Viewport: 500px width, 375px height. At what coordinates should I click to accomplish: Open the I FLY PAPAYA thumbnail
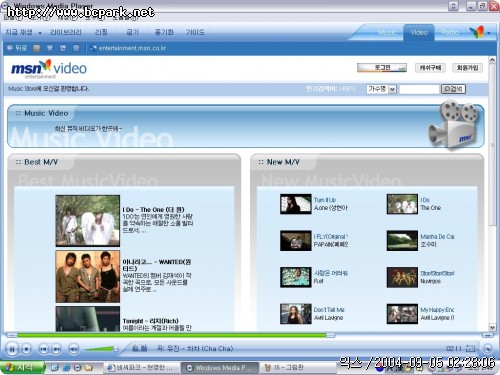pyautogui.click(x=295, y=240)
